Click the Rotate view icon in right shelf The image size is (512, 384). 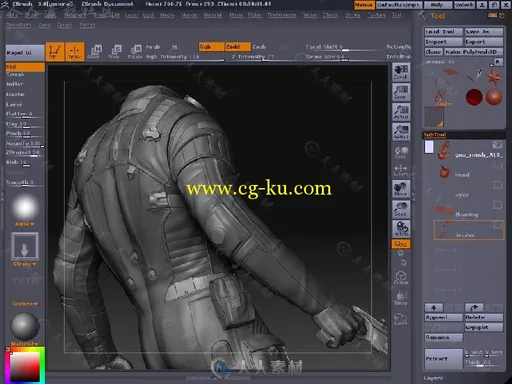click(401, 229)
